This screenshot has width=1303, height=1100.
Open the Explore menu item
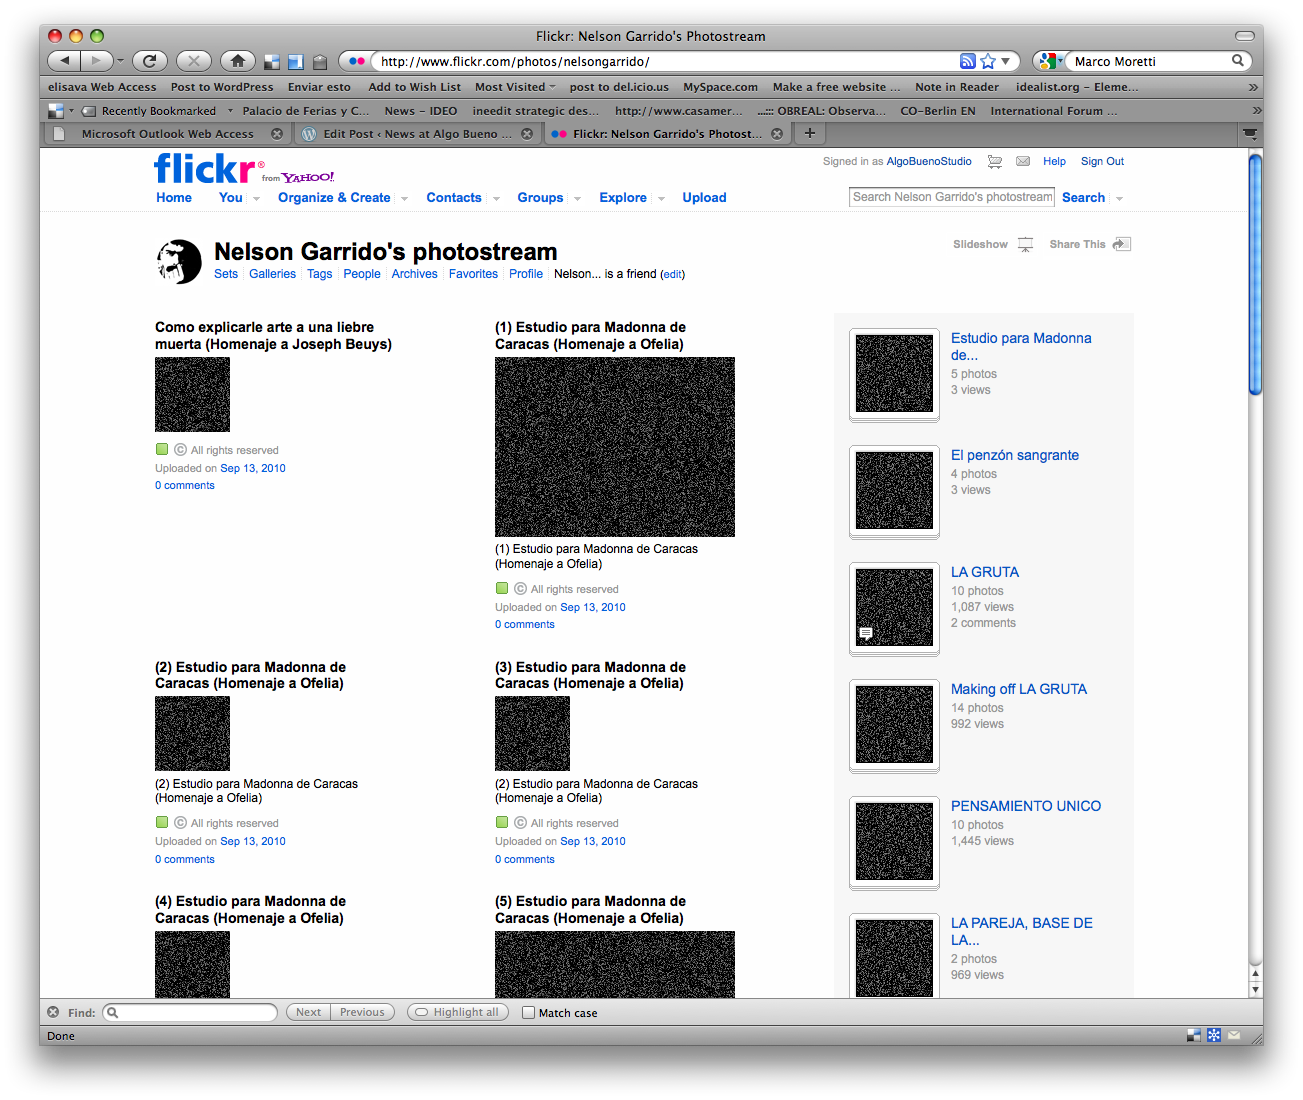tap(622, 198)
